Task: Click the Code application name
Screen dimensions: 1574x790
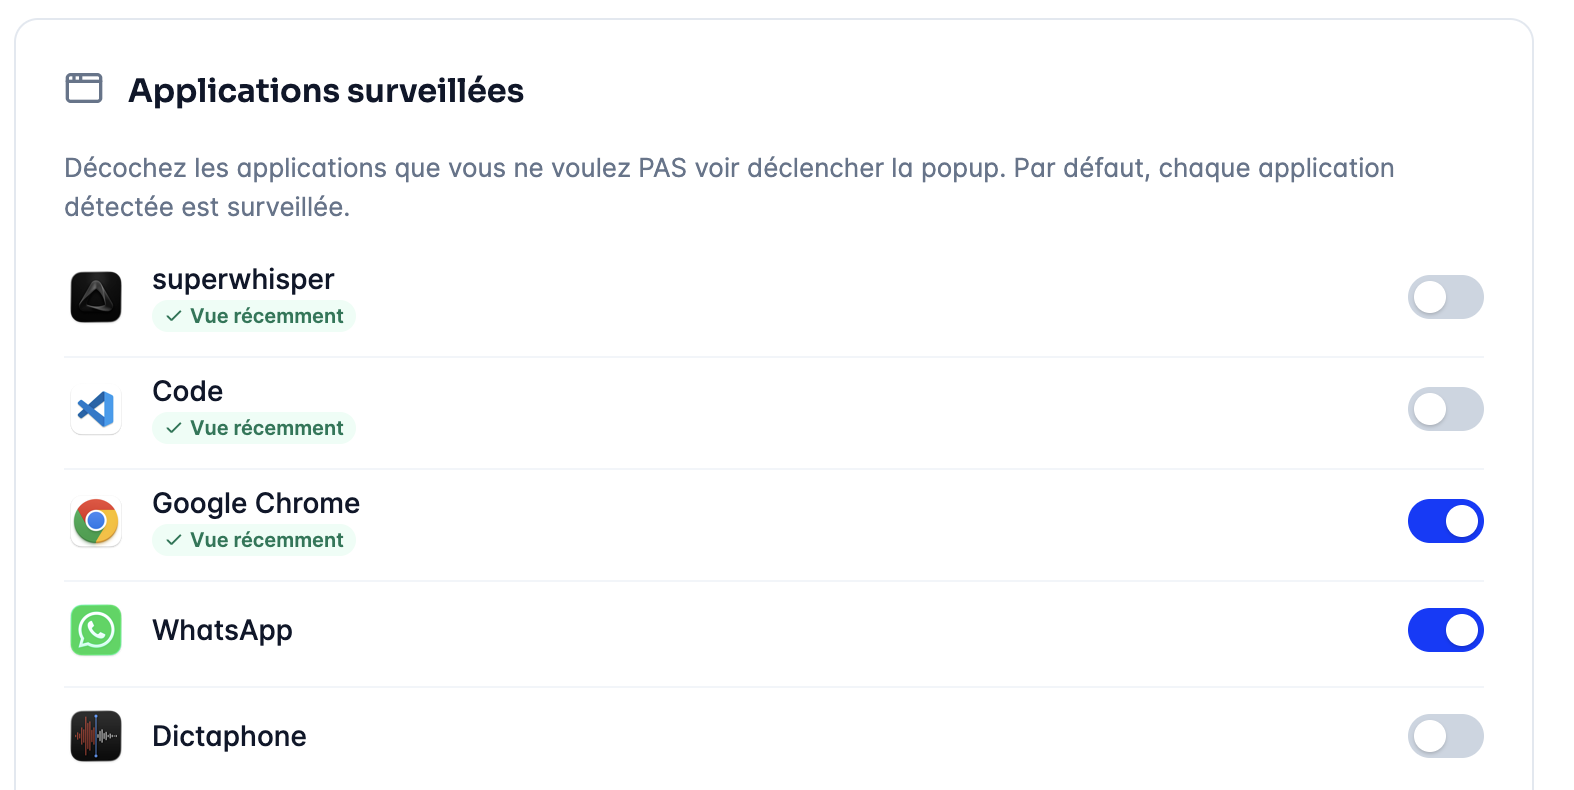Action: [188, 391]
